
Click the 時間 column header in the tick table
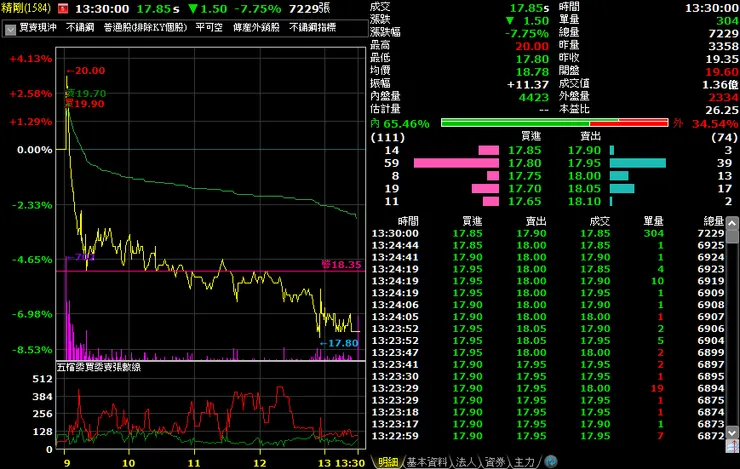point(408,221)
